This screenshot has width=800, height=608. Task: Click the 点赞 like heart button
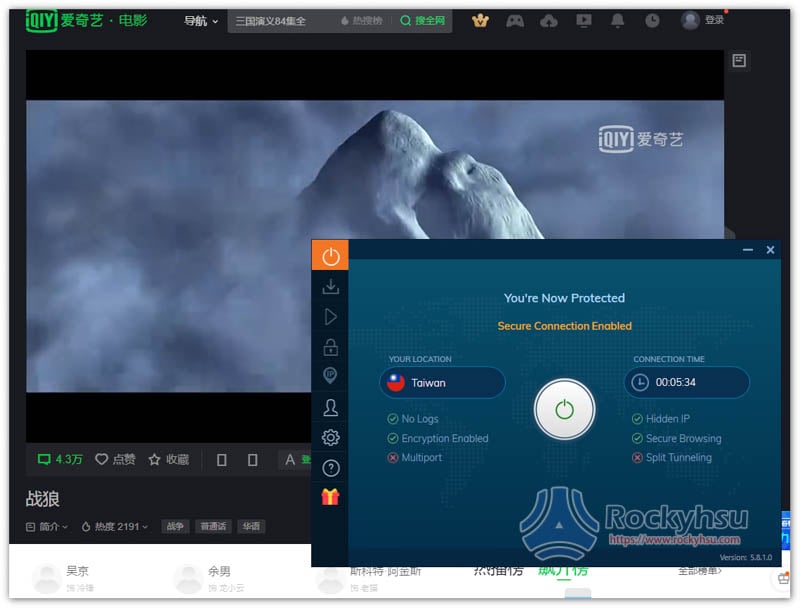click(x=115, y=460)
